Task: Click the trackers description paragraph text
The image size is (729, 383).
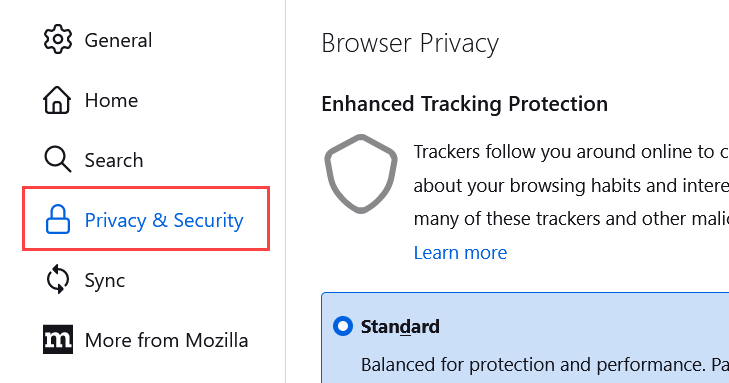Action: pos(571,185)
